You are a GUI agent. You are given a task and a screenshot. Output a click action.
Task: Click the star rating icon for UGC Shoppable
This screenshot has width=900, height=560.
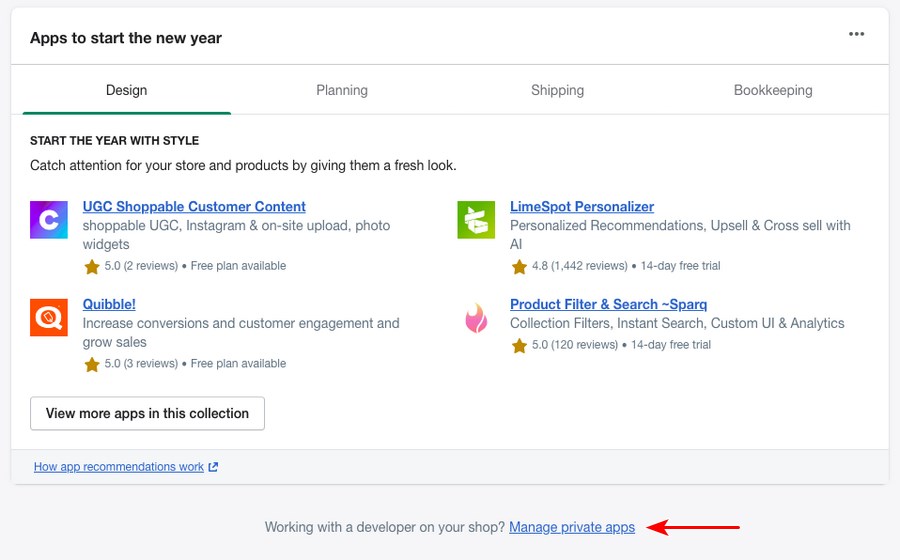92,266
